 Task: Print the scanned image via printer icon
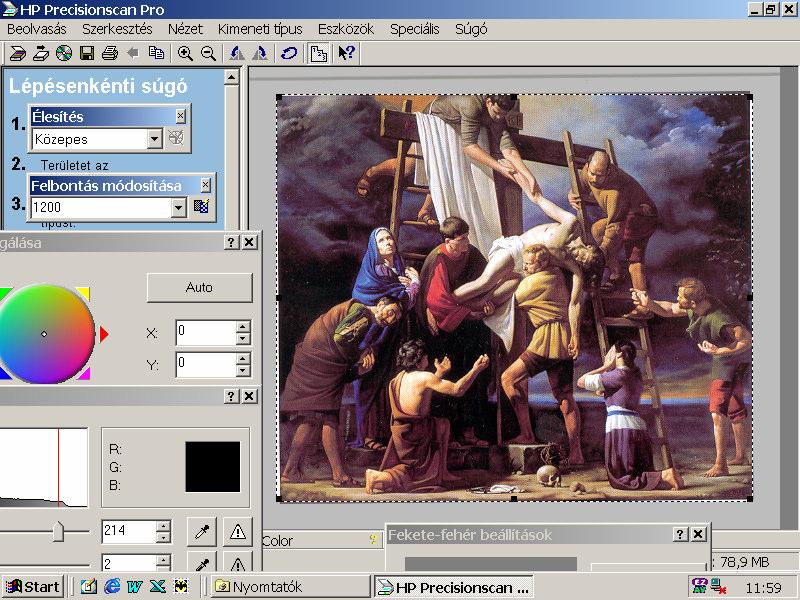pos(110,53)
